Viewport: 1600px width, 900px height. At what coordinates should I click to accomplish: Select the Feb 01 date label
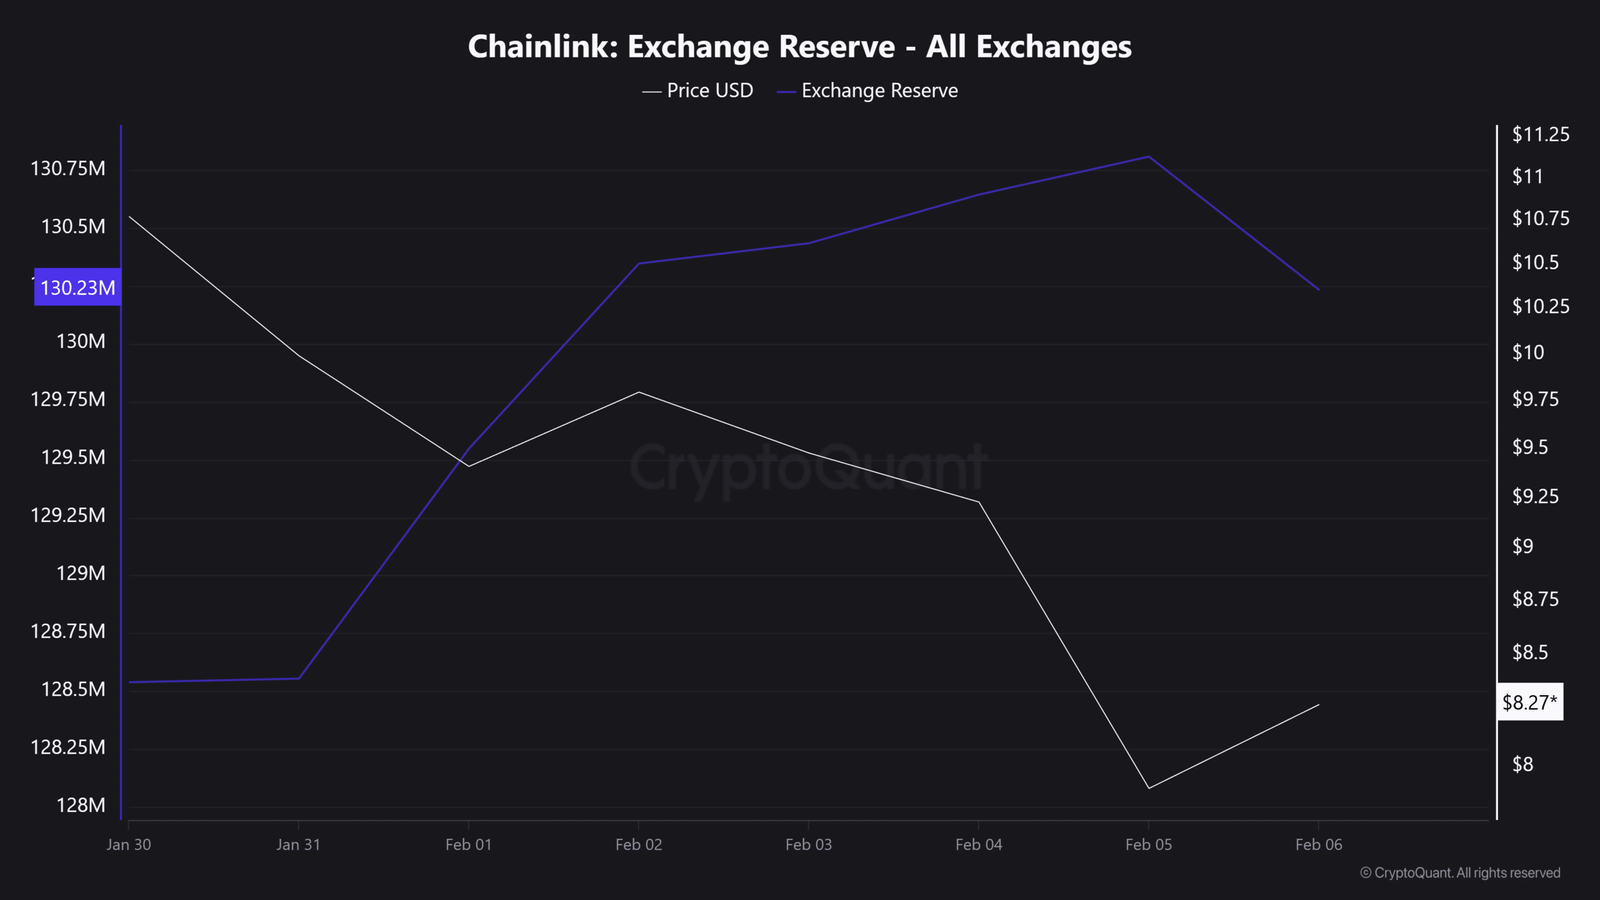(468, 845)
